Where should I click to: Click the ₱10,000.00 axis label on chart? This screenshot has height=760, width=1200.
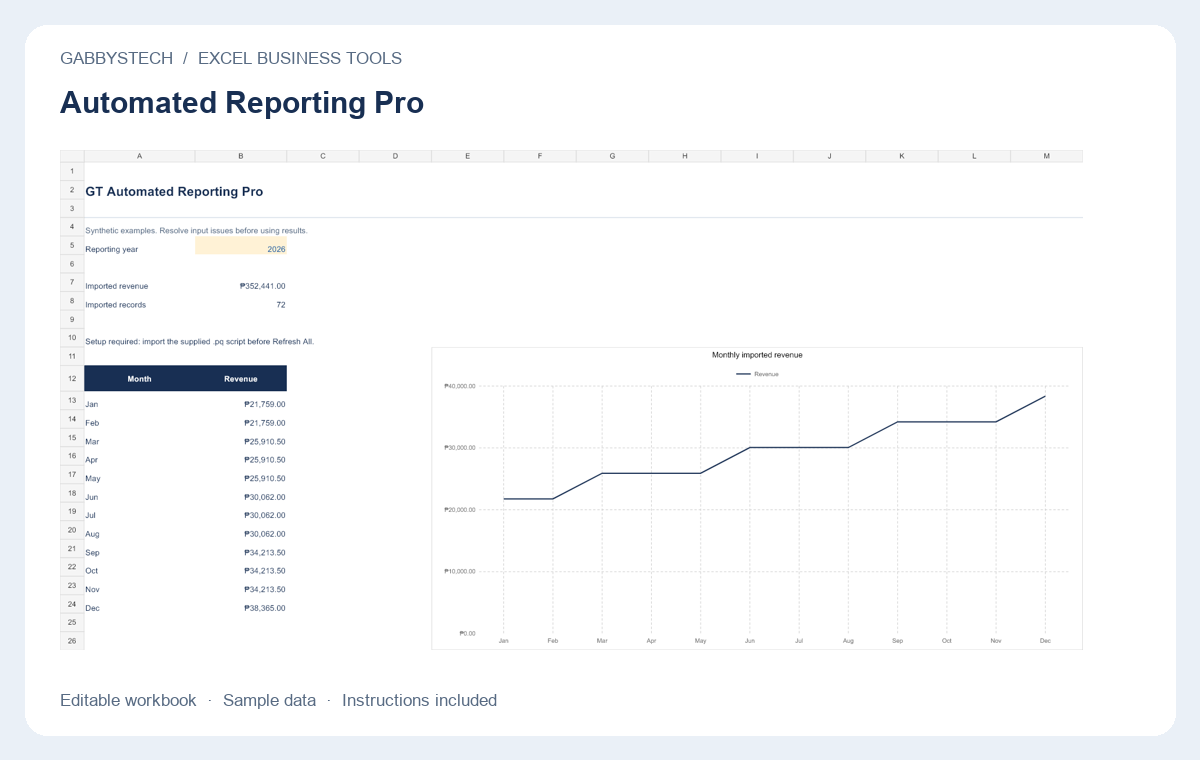pyautogui.click(x=459, y=572)
